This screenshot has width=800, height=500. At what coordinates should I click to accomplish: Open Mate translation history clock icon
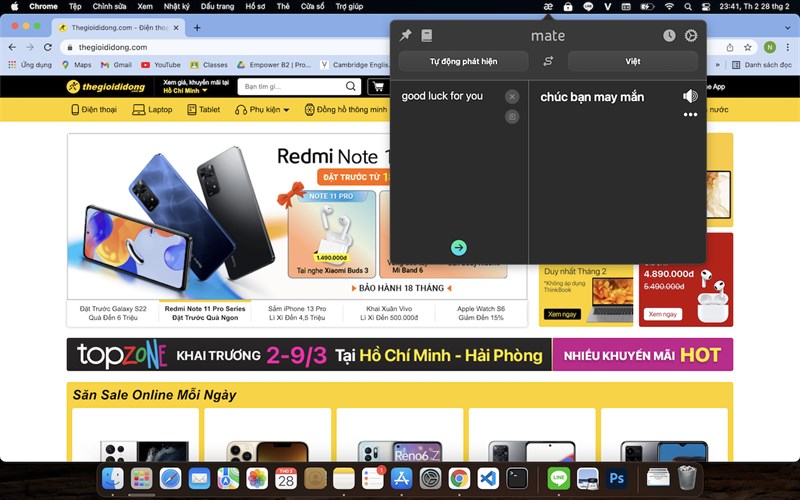click(669, 35)
